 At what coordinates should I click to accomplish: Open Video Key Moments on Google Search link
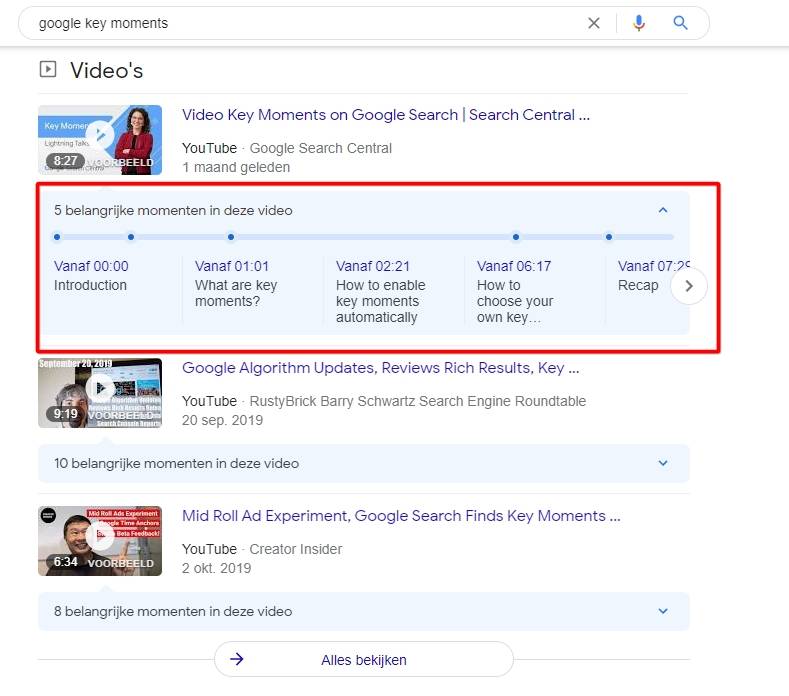(x=386, y=115)
